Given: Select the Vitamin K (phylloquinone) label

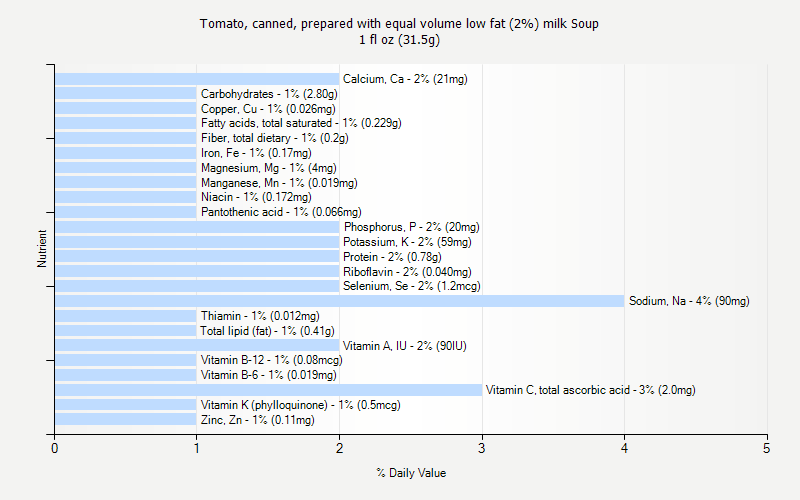Looking at the screenshot, I should [301, 405].
